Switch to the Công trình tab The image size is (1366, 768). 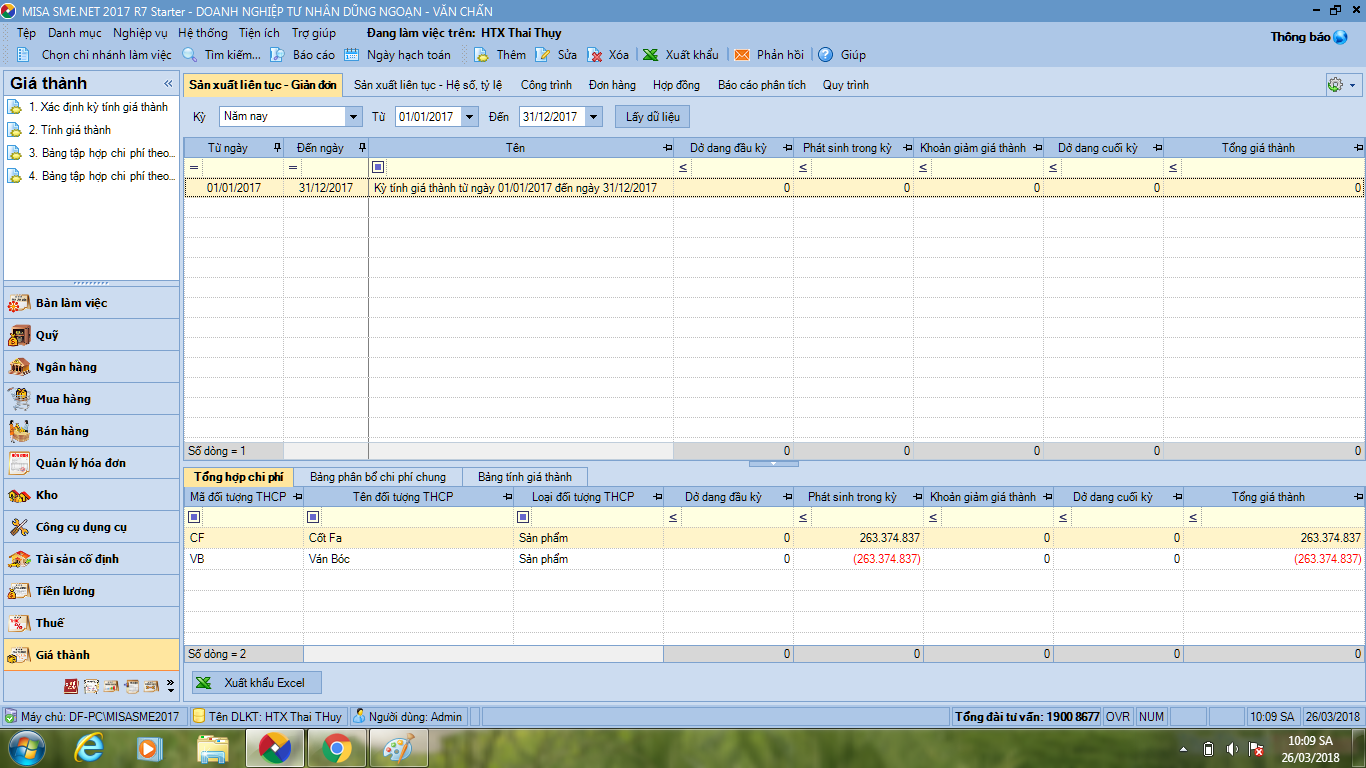546,85
